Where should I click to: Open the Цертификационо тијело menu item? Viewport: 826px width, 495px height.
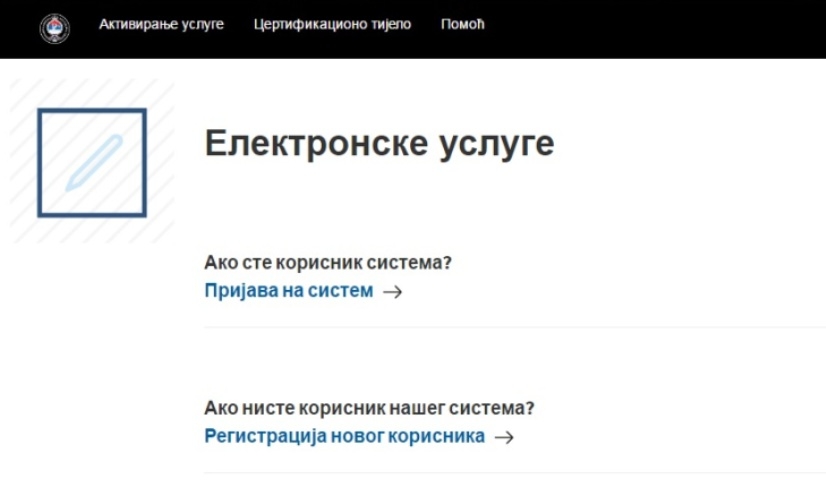coord(332,24)
